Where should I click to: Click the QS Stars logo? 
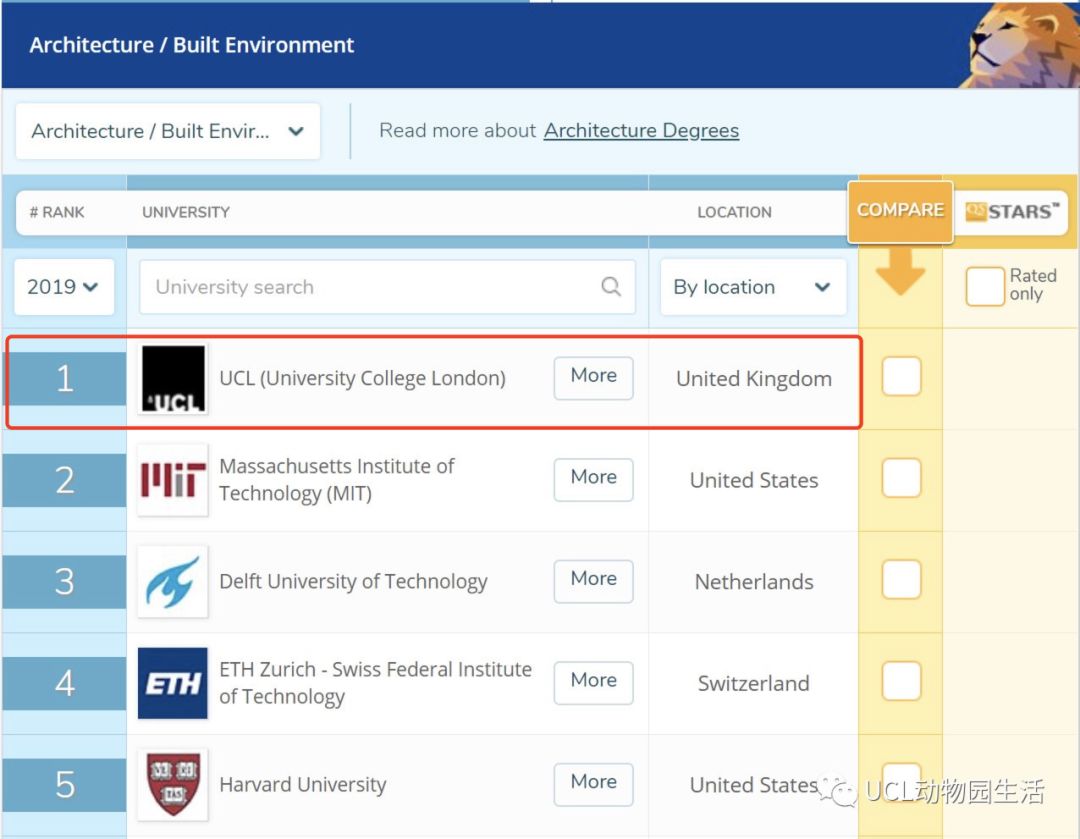1012,211
